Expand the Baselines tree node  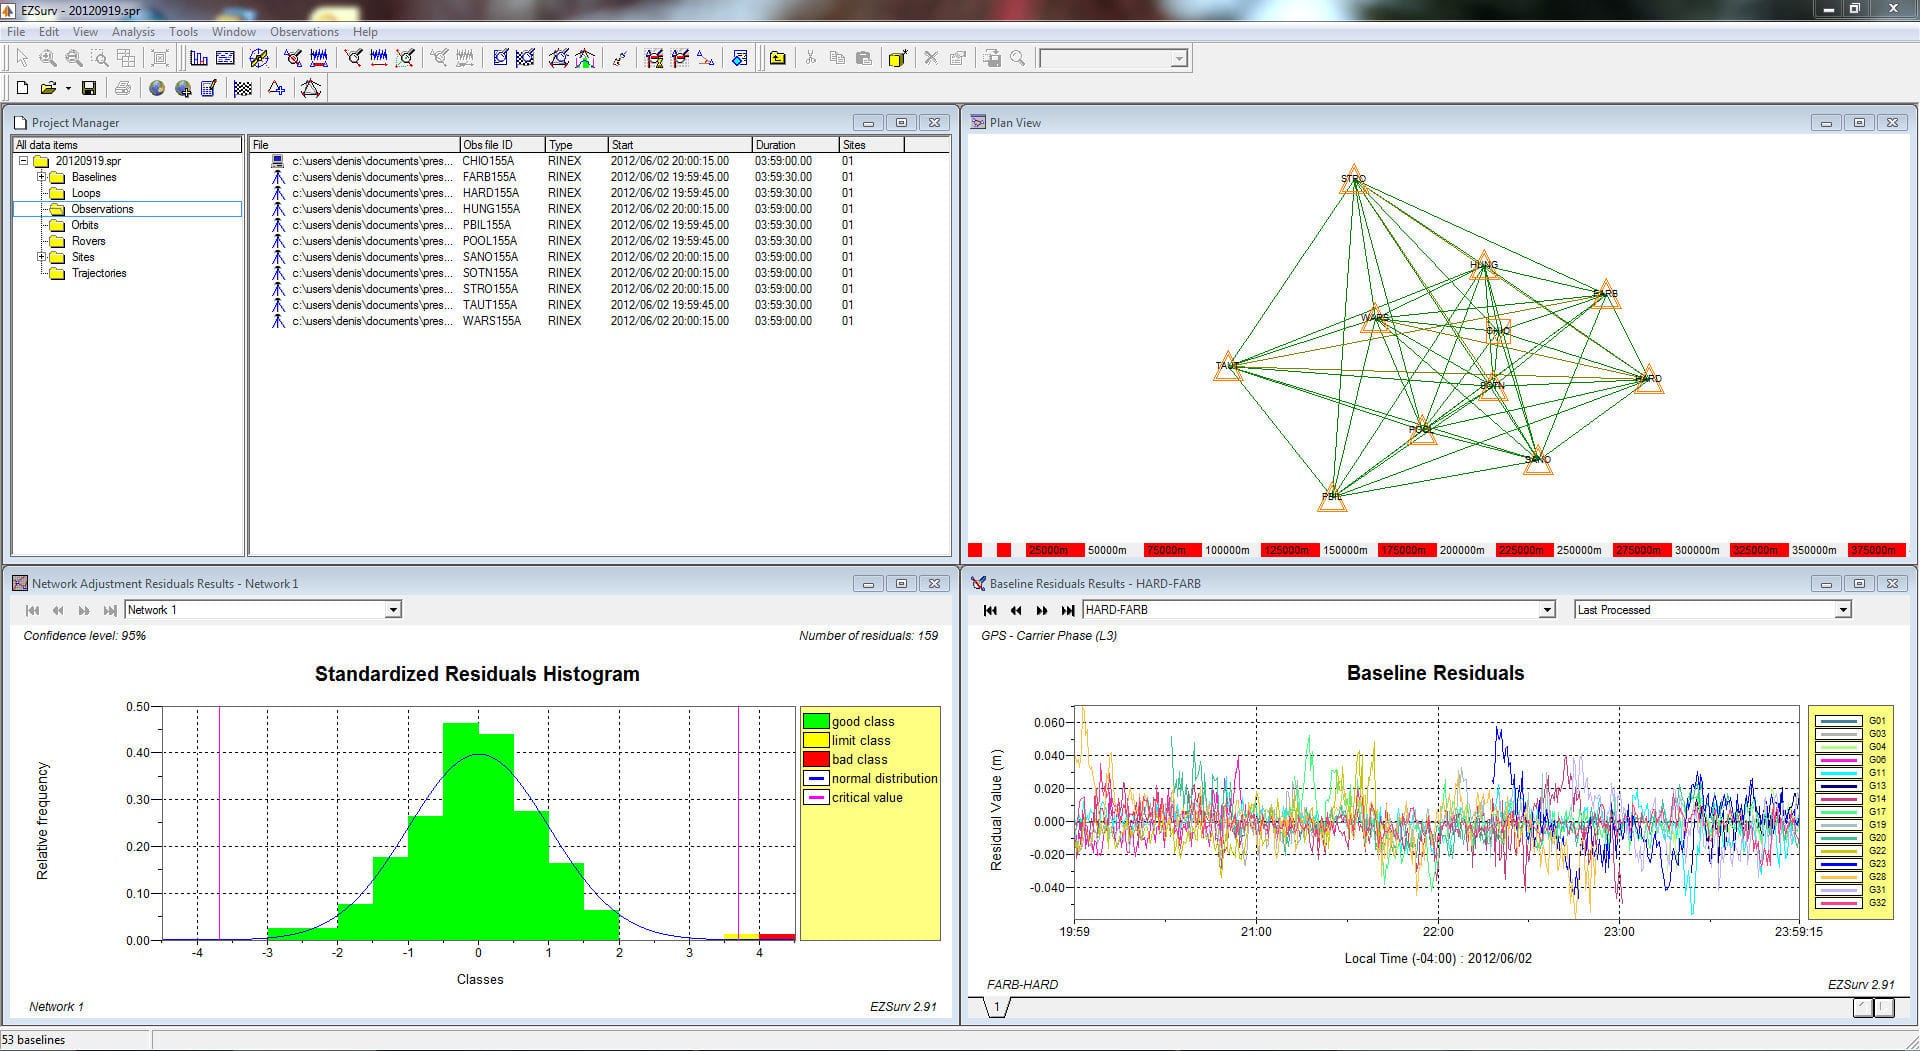[40, 177]
